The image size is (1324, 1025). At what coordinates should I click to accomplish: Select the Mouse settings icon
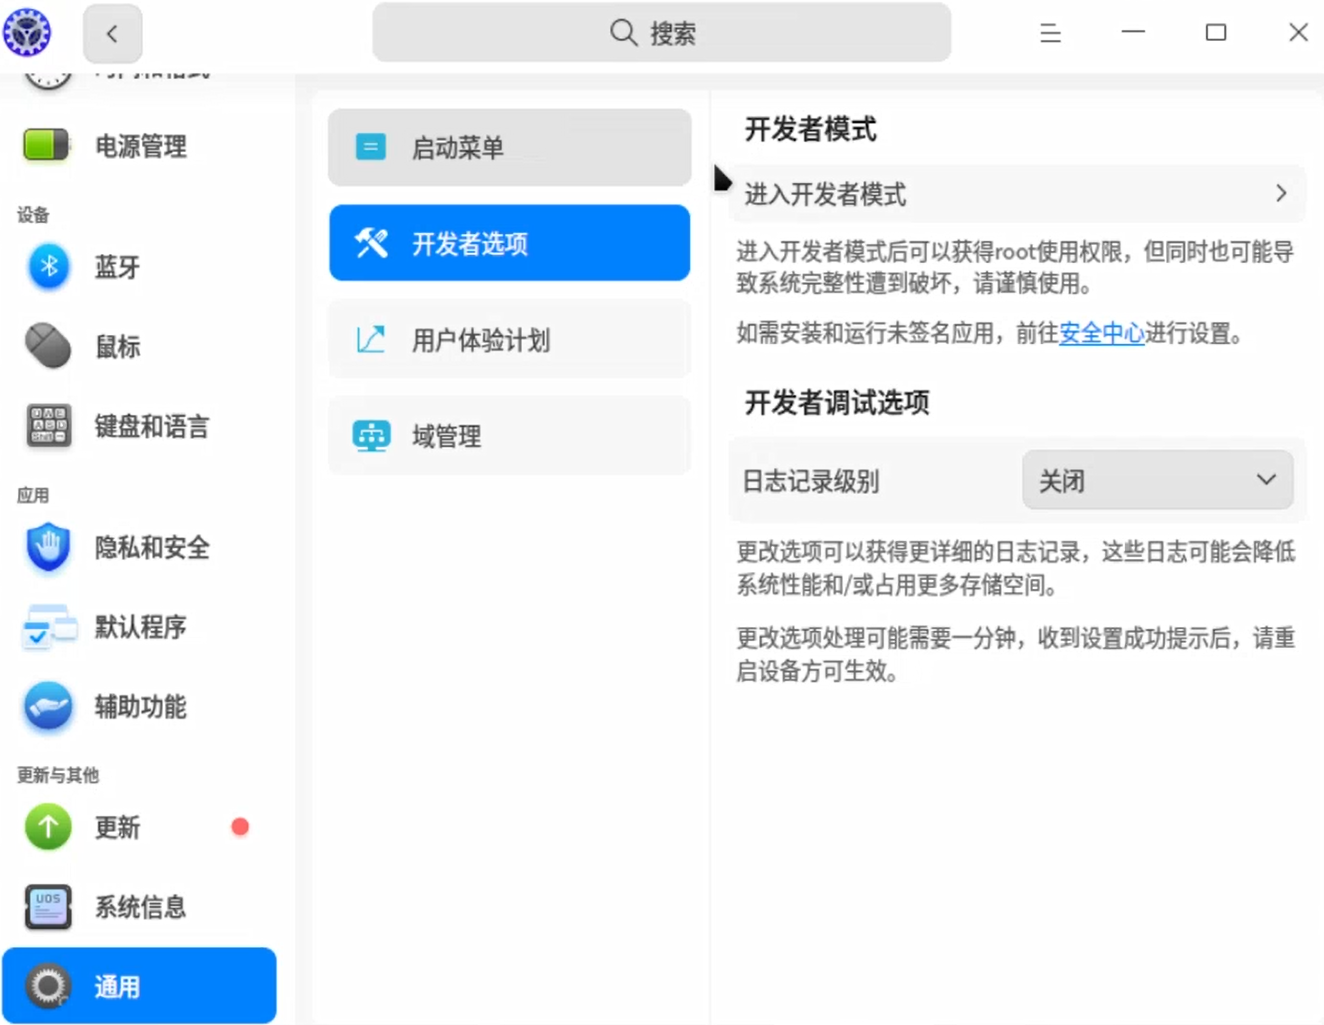(48, 347)
